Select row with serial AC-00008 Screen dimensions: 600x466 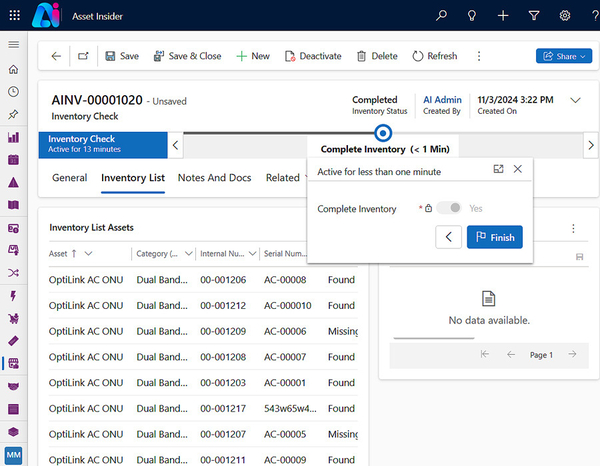click(x=203, y=280)
